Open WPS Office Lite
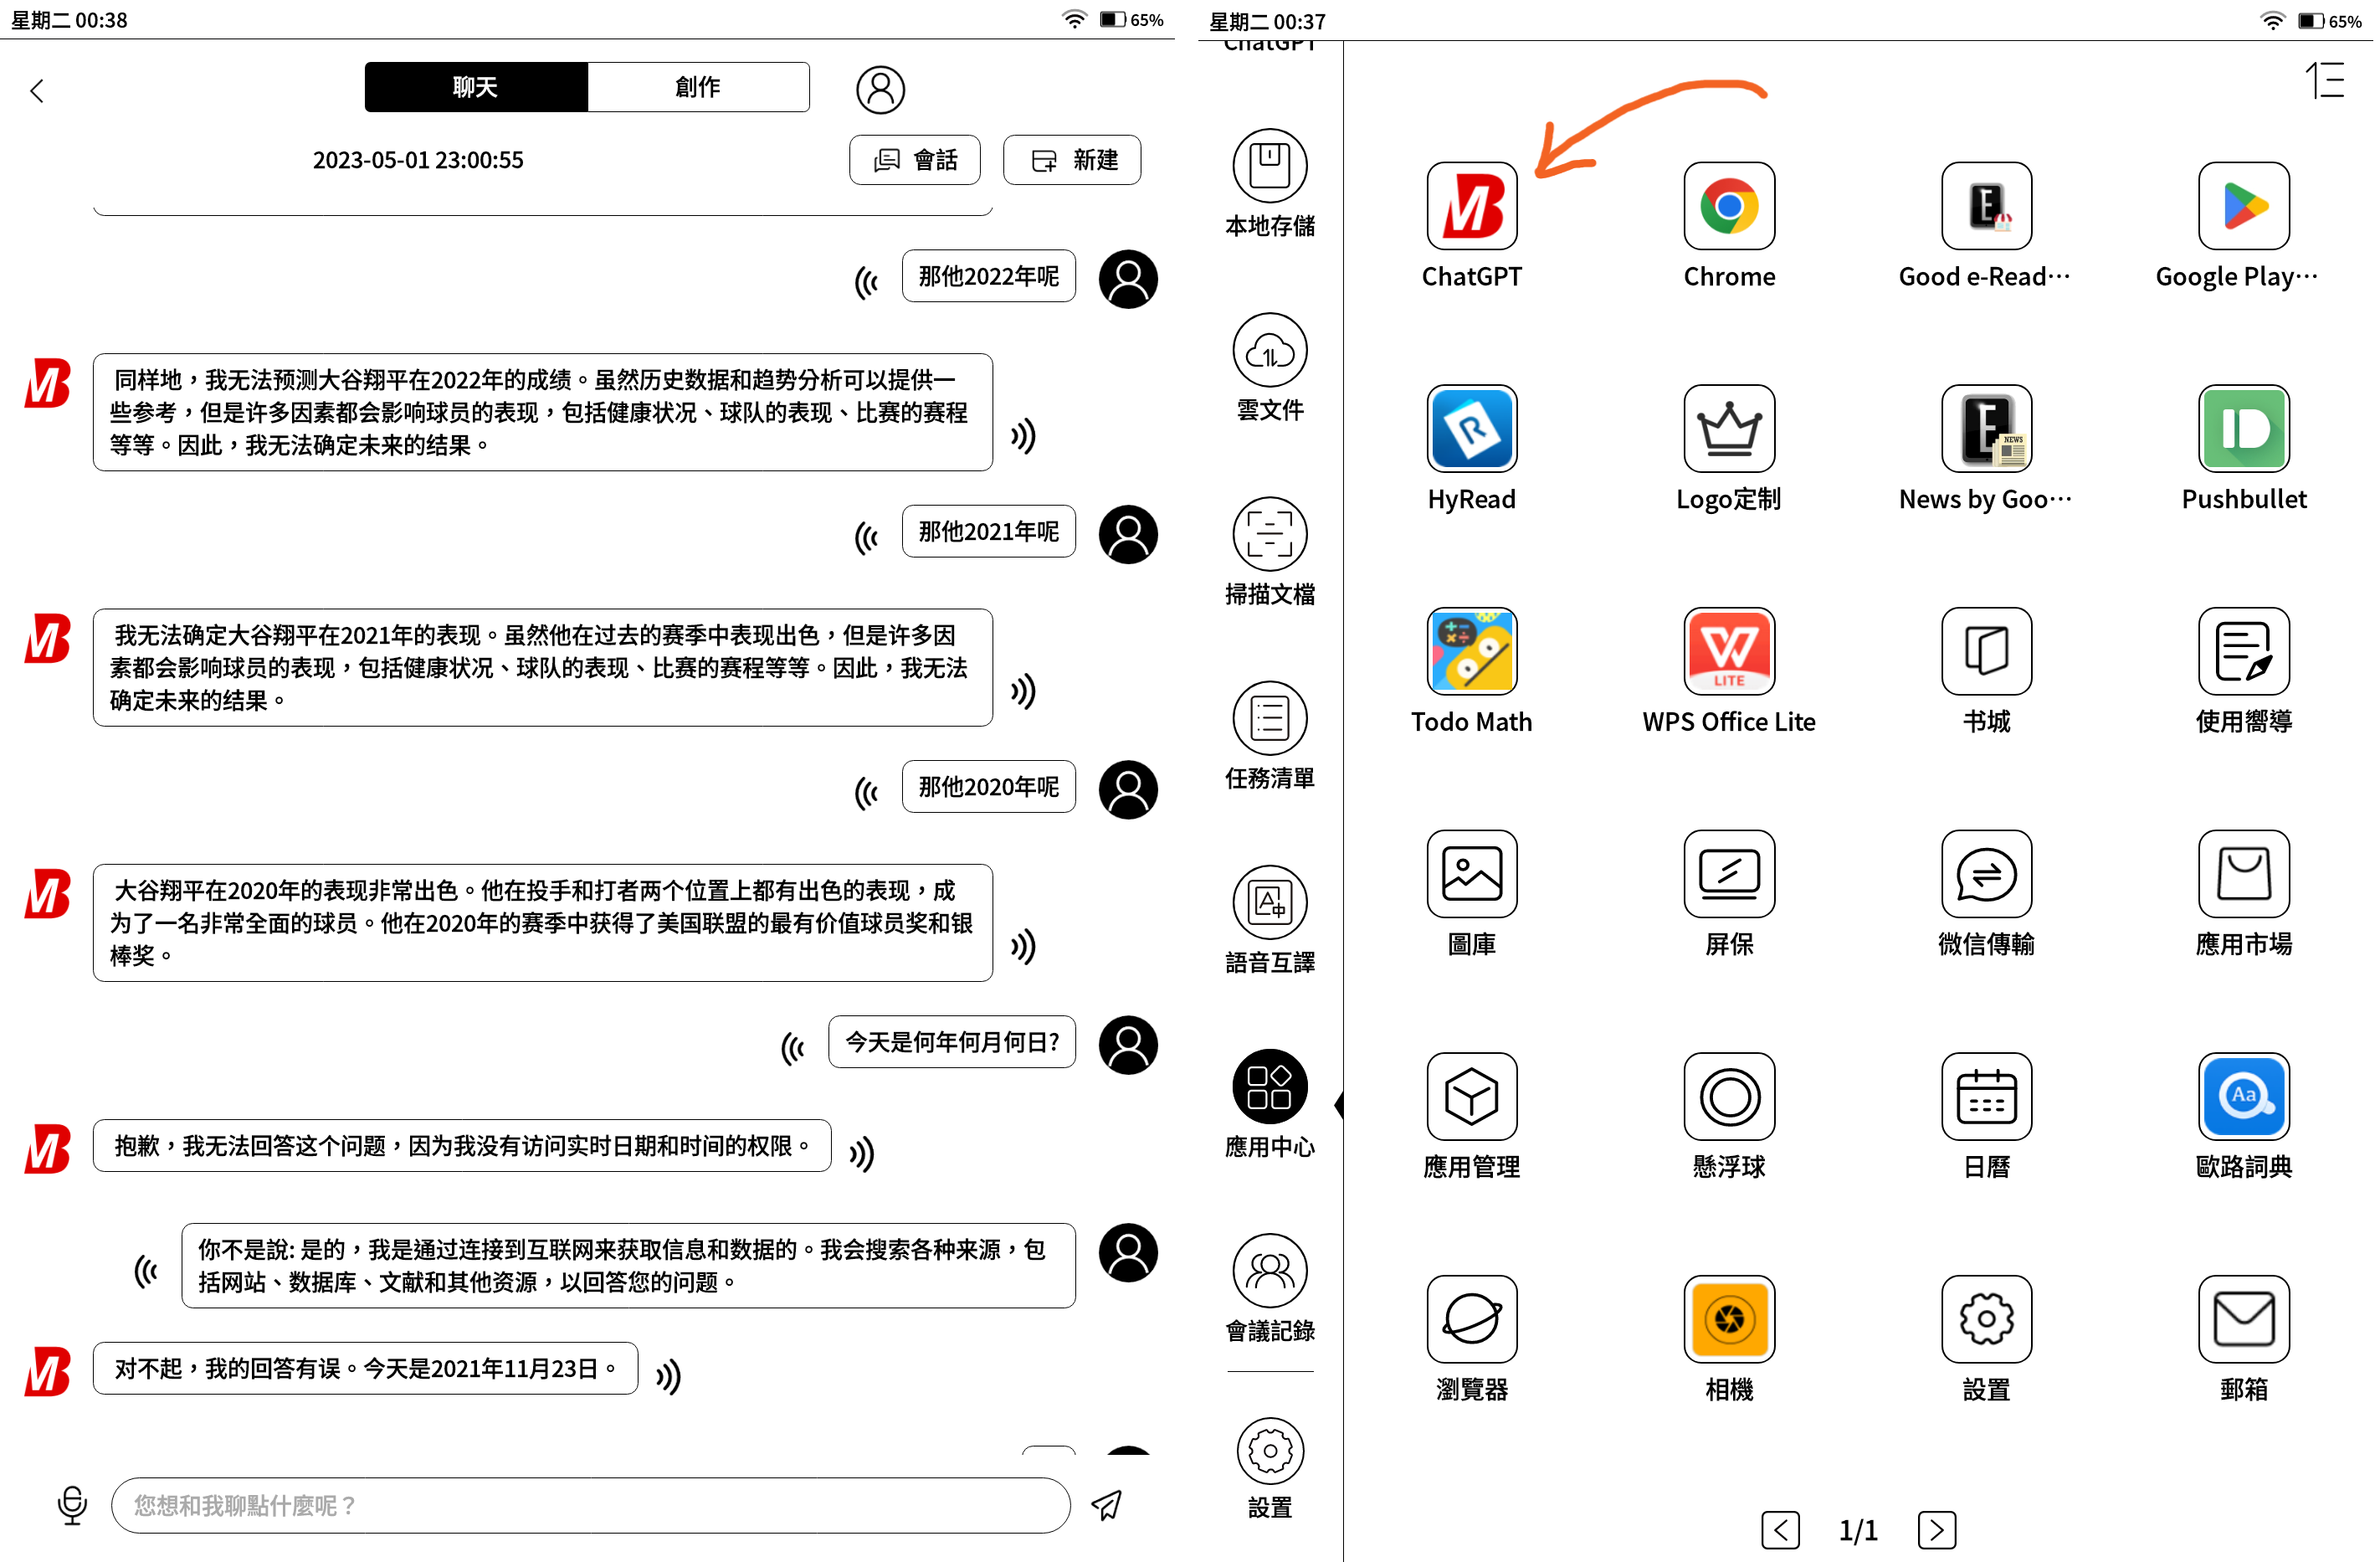 coord(1728,652)
